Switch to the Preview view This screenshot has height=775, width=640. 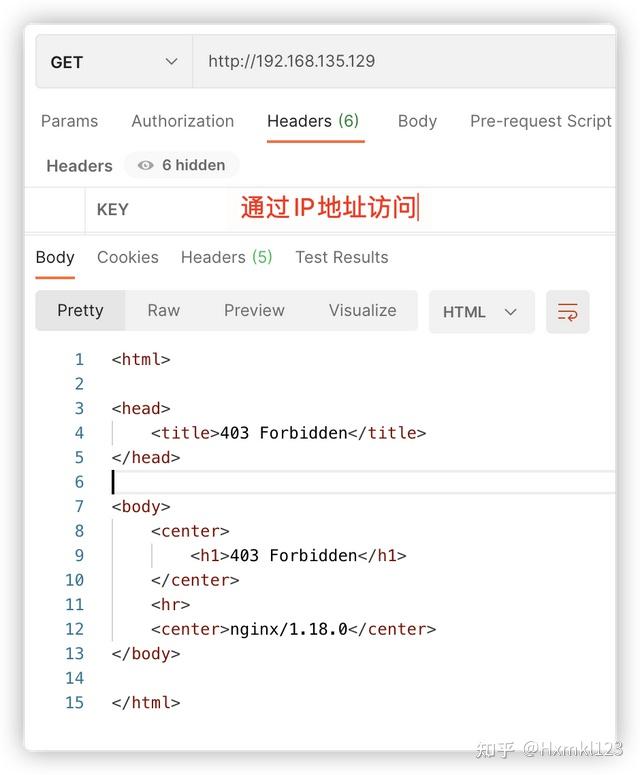pyautogui.click(x=254, y=310)
